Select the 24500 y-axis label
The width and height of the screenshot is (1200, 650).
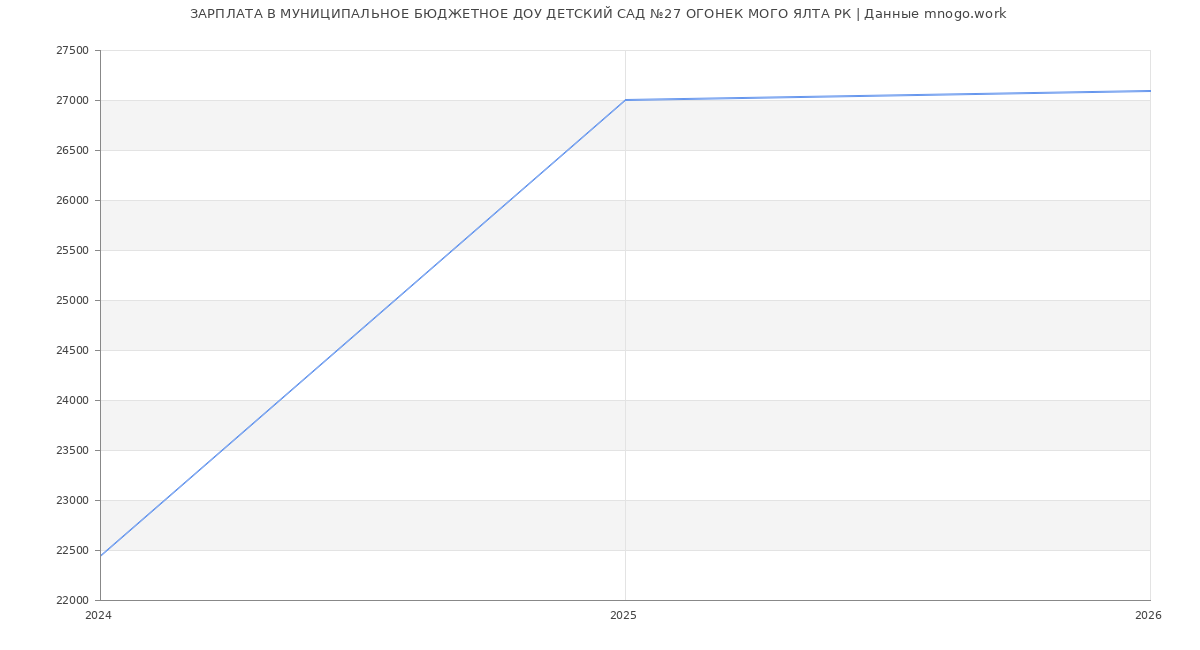[72, 350]
